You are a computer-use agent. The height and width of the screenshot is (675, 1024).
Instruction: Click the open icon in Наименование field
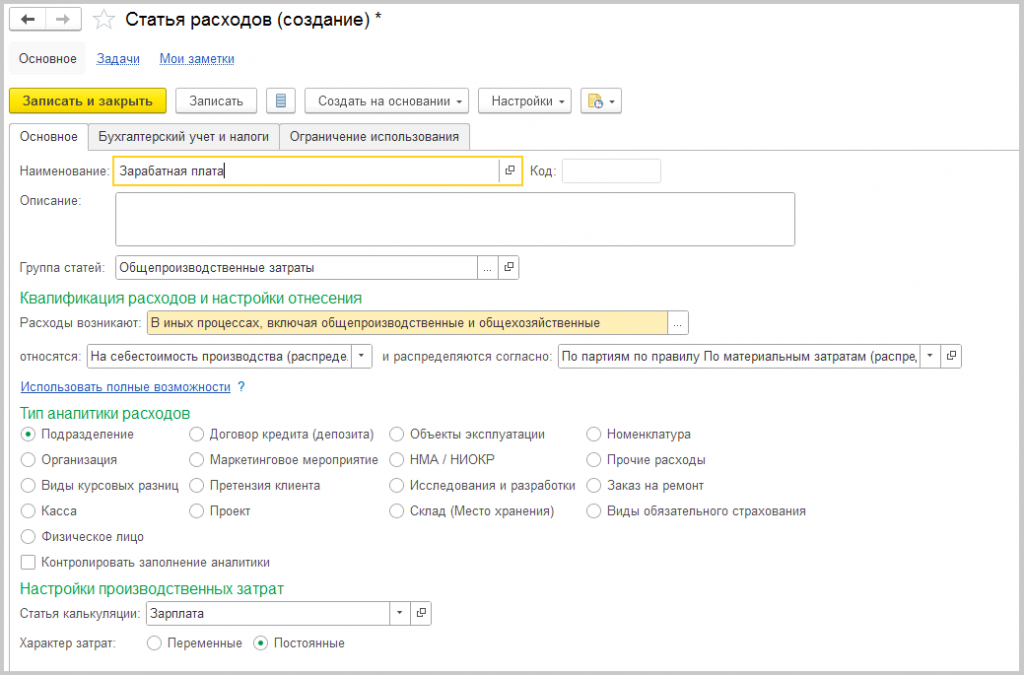click(510, 171)
